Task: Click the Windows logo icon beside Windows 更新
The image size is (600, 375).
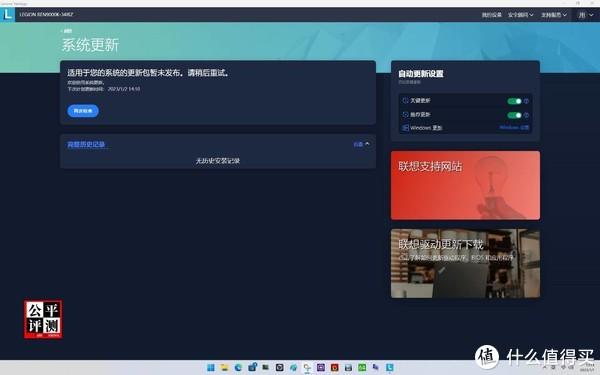Action: coord(405,127)
